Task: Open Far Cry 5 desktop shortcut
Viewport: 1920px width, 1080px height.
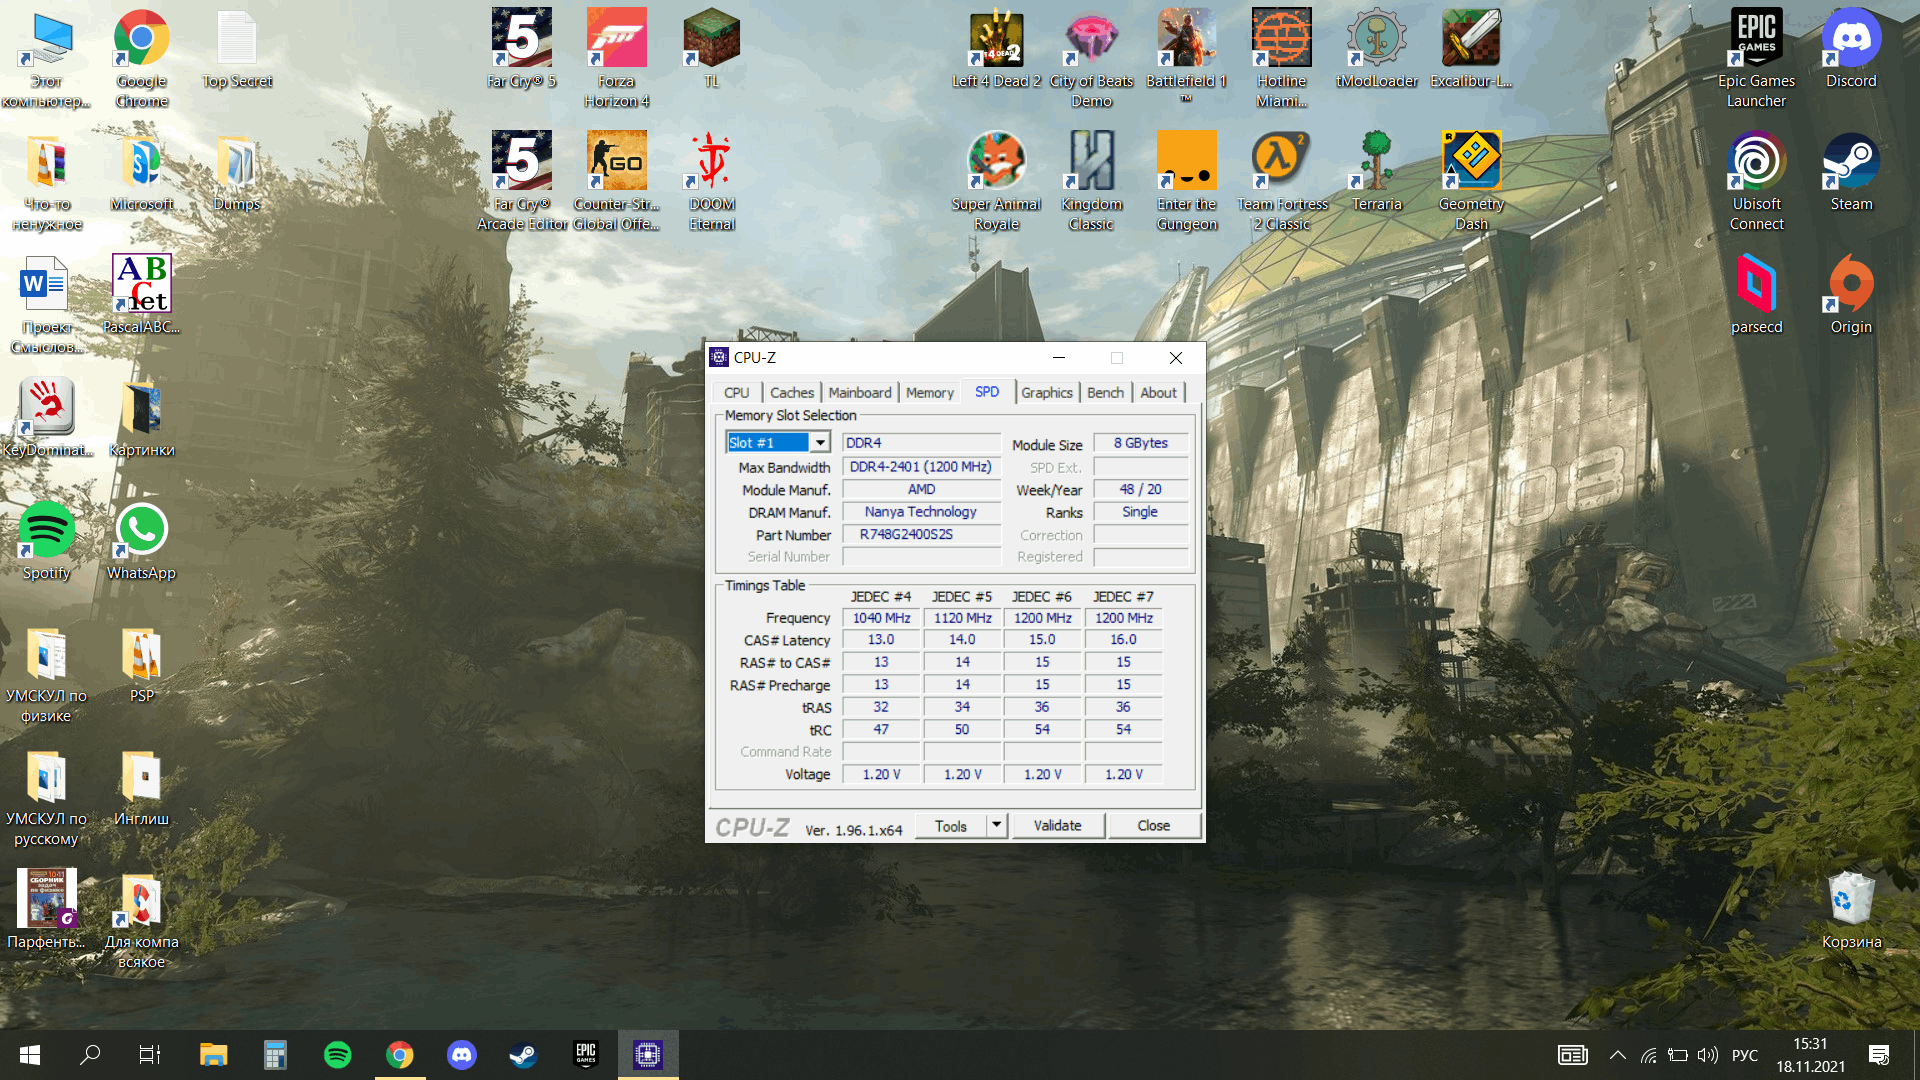Action: (x=521, y=48)
